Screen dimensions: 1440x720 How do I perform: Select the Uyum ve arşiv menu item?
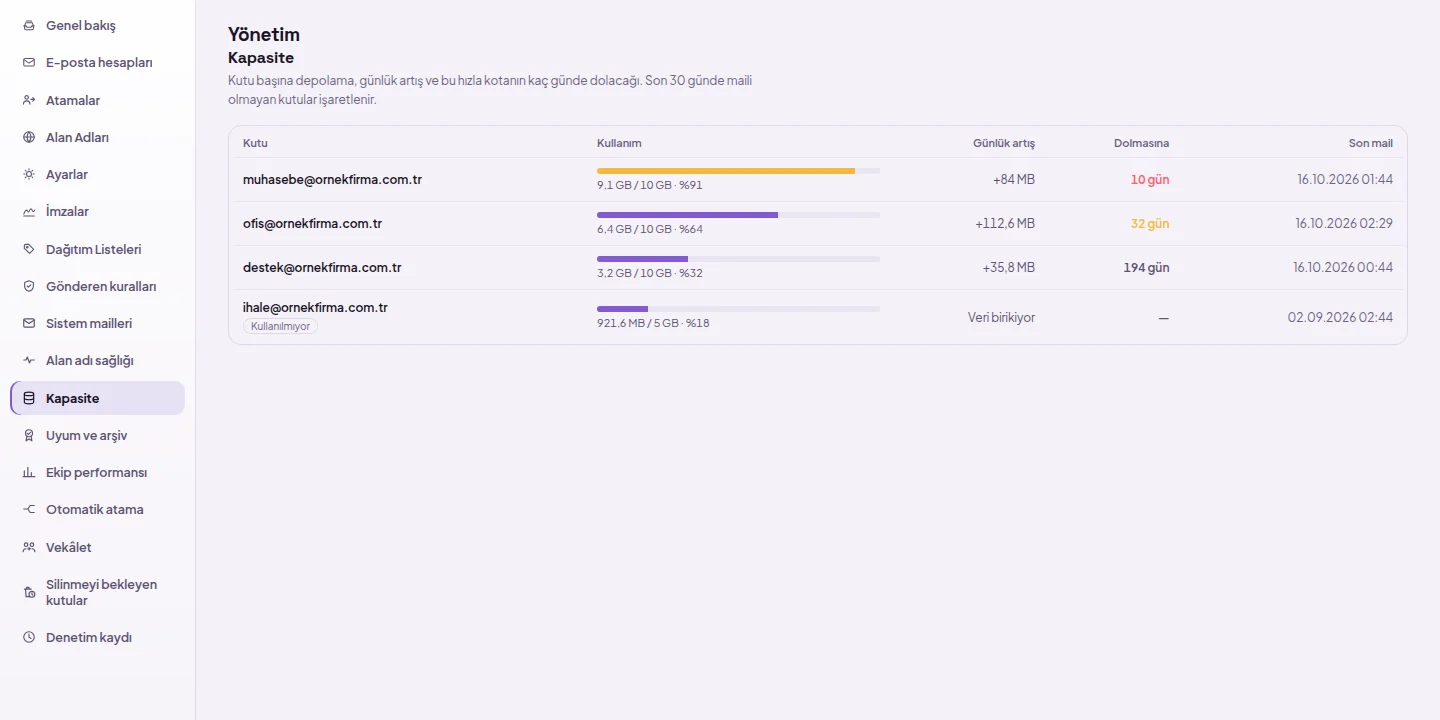pos(98,435)
